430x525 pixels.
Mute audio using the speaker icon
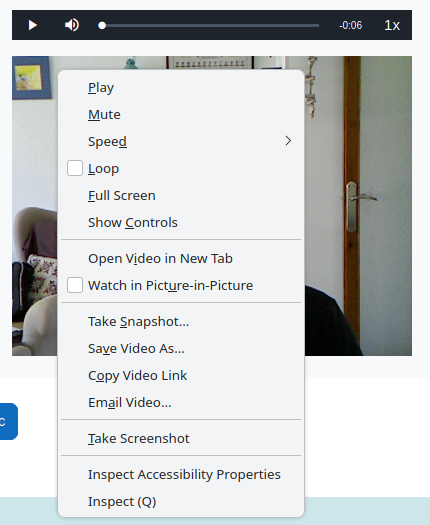pyautogui.click(x=72, y=25)
